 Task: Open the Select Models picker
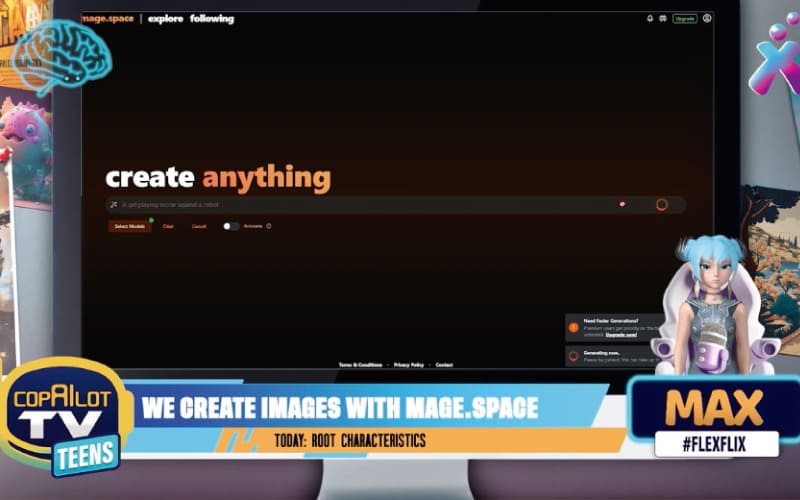pyautogui.click(x=129, y=226)
